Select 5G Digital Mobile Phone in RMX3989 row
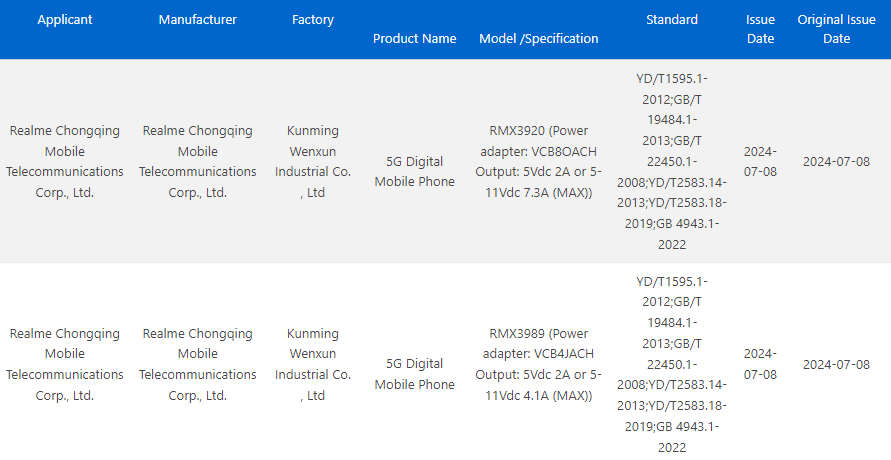This screenshot has height=460, width=891. click(414, 374)
